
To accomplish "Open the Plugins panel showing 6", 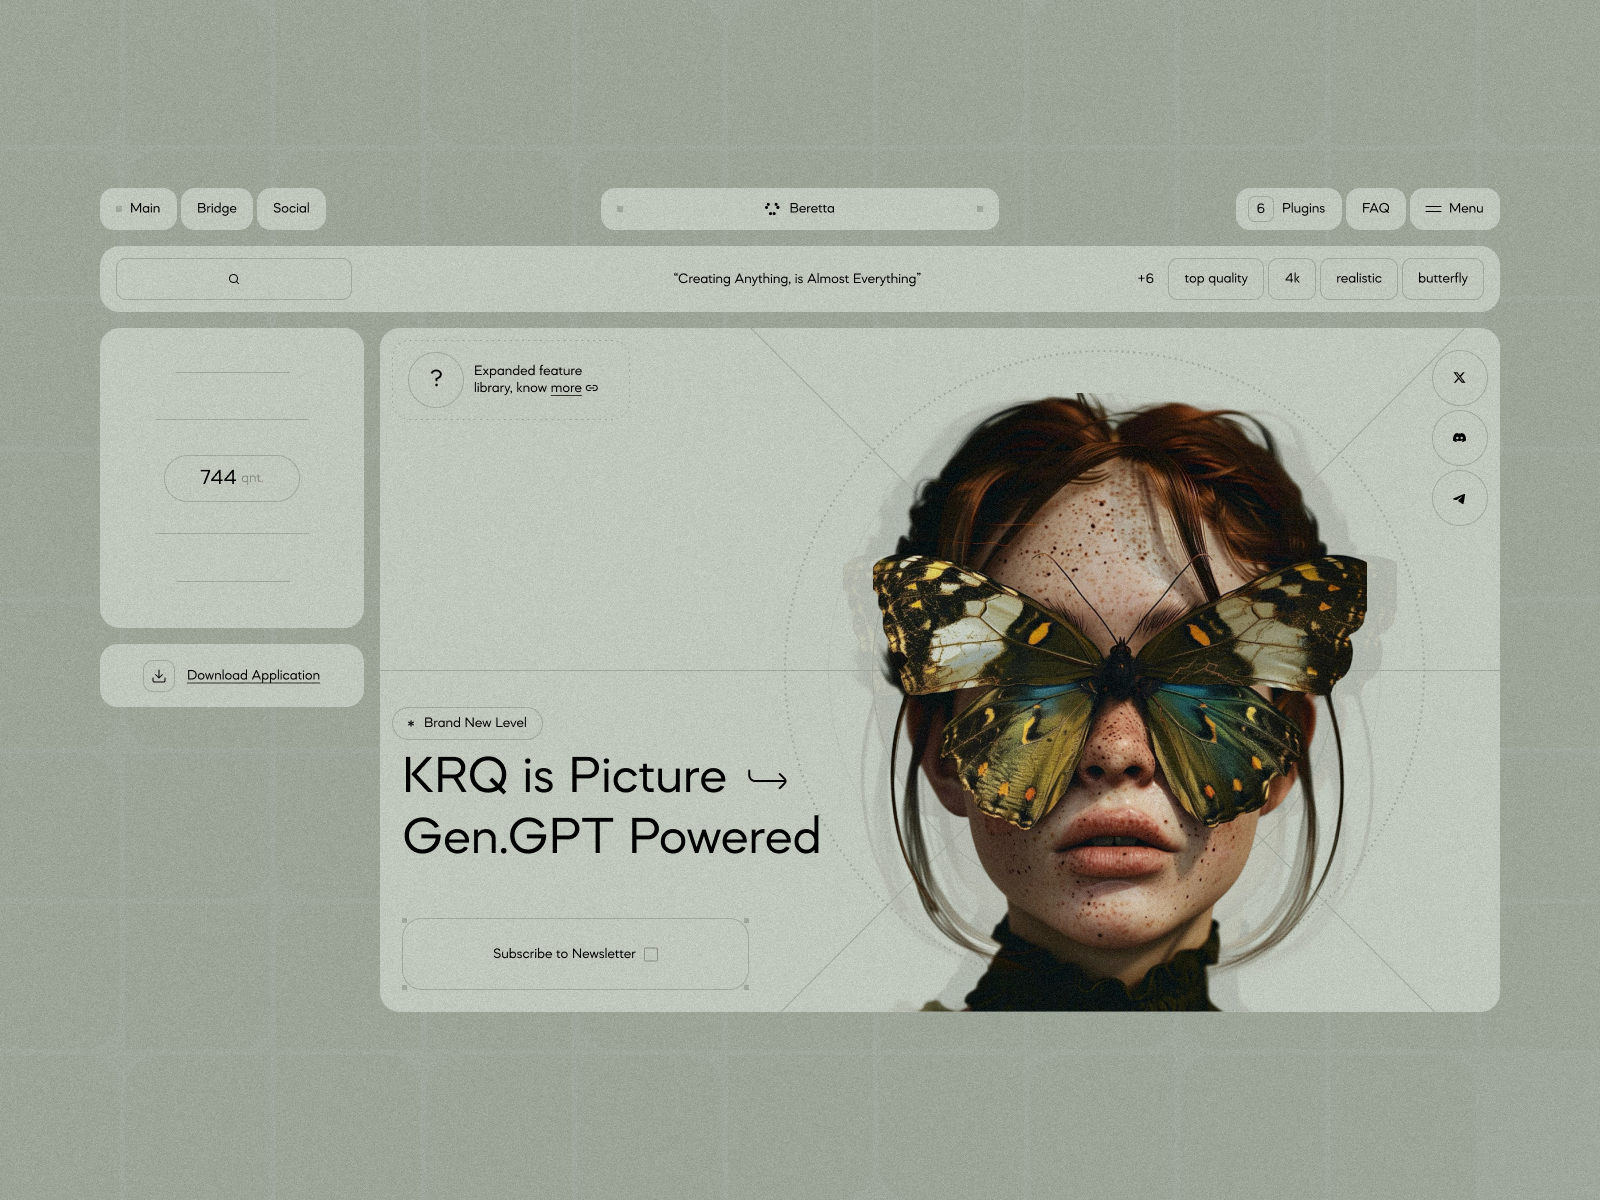I will [x=1288, y=209].
